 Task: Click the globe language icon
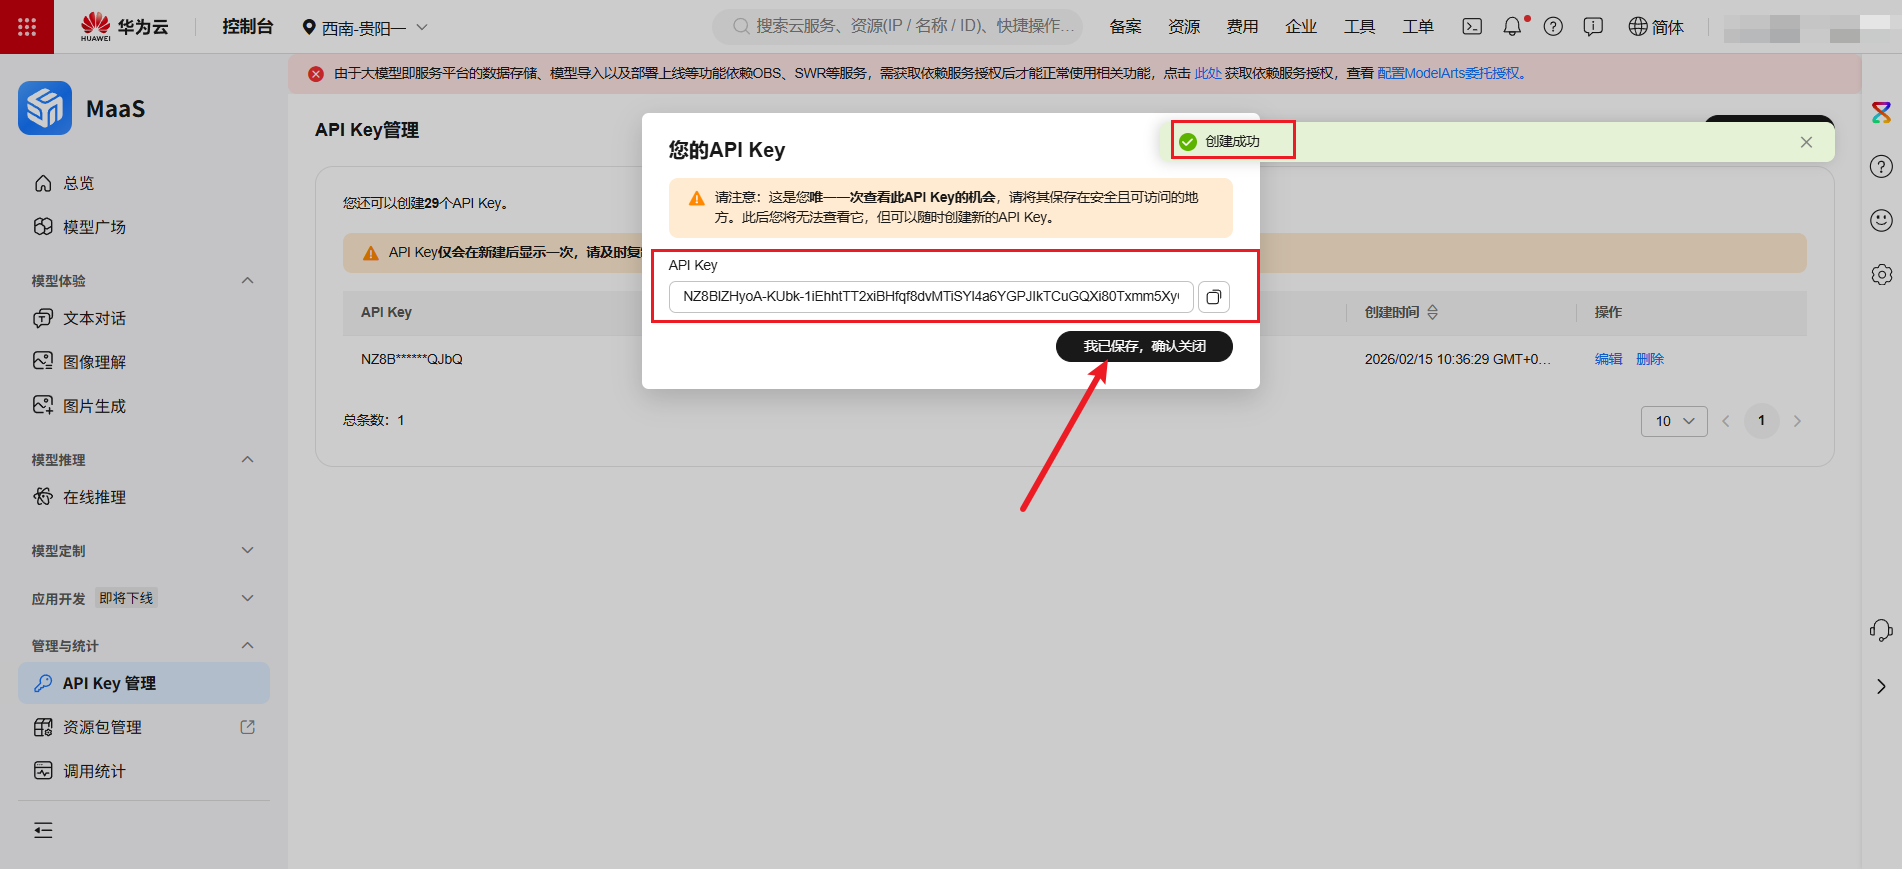click(1638, 27)
